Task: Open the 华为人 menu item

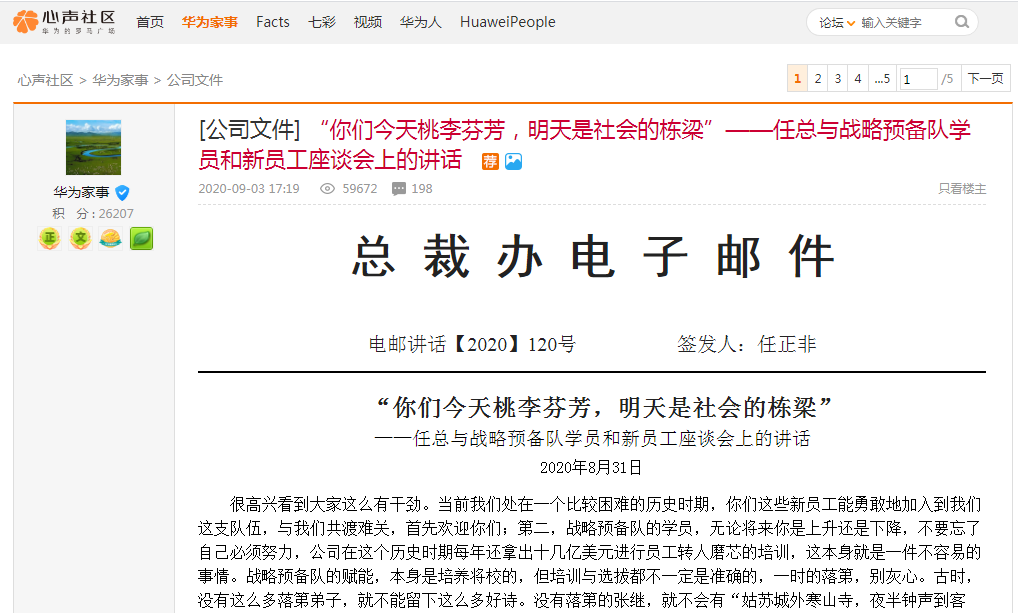Action: pos(421,22)
